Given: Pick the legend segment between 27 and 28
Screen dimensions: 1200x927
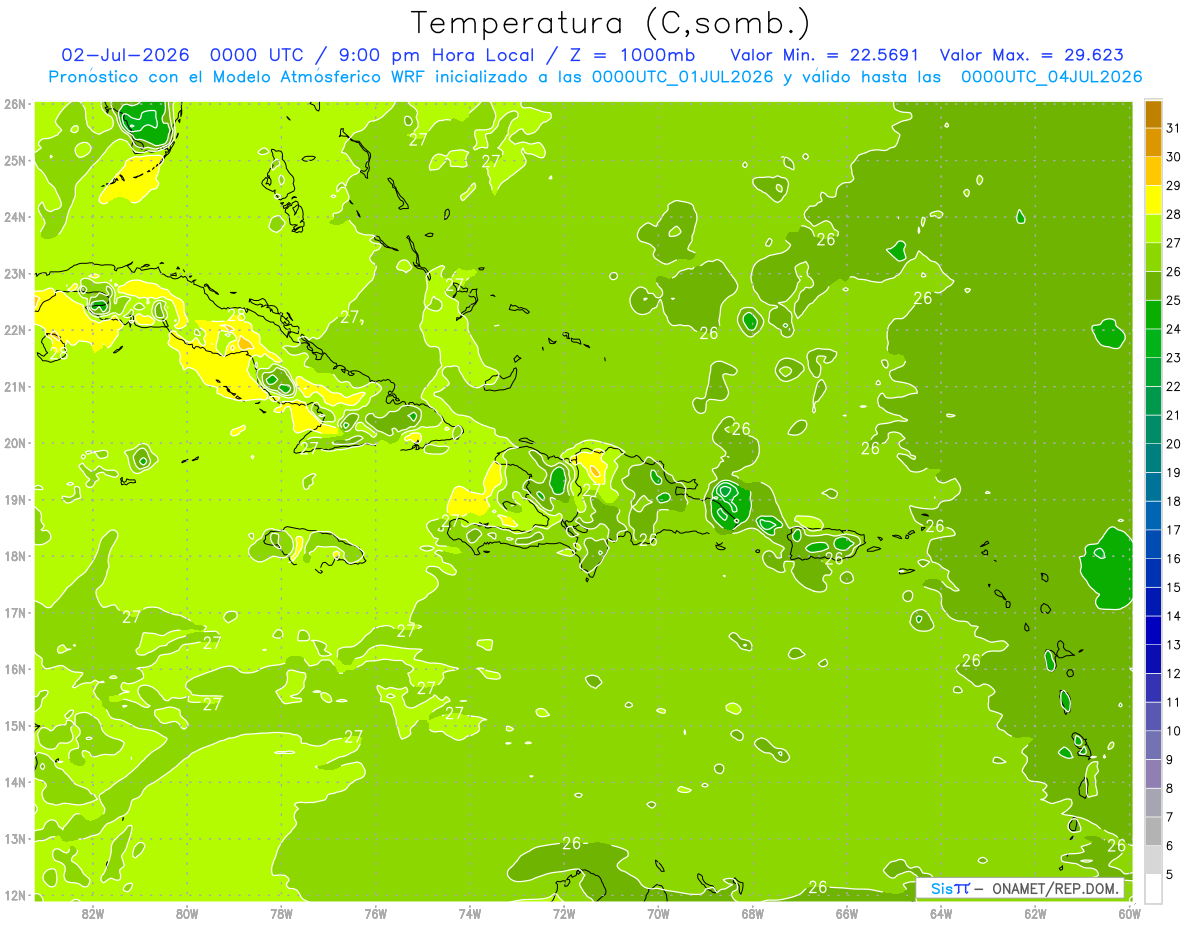Looking at the screenshot, I should click(1153, 228).
